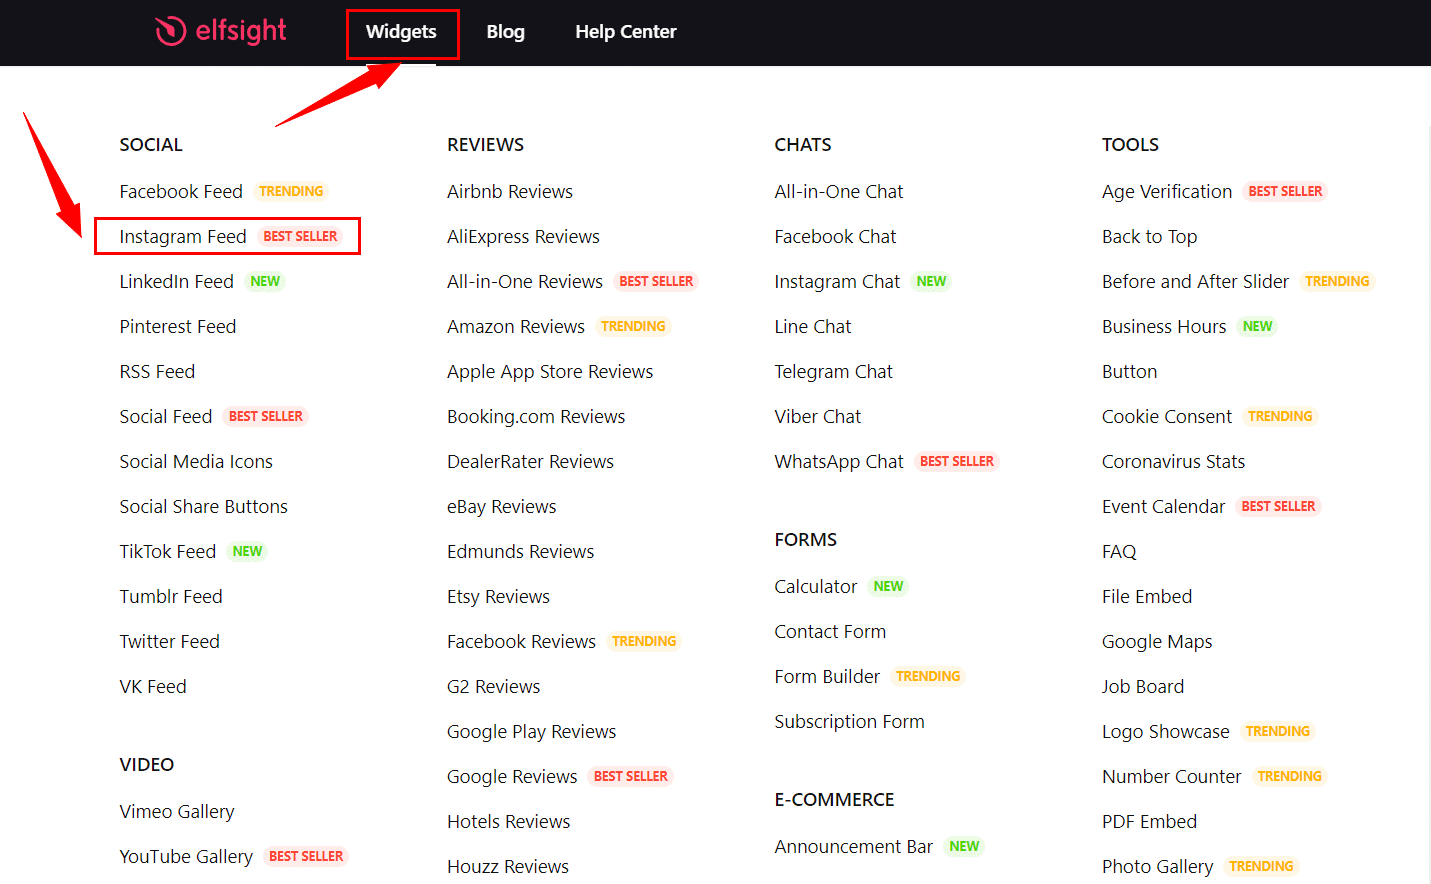This screenshot has width=1431, height=884.
Task: Open Airbnb Reviews widget
Action: (x=510, y=191)
